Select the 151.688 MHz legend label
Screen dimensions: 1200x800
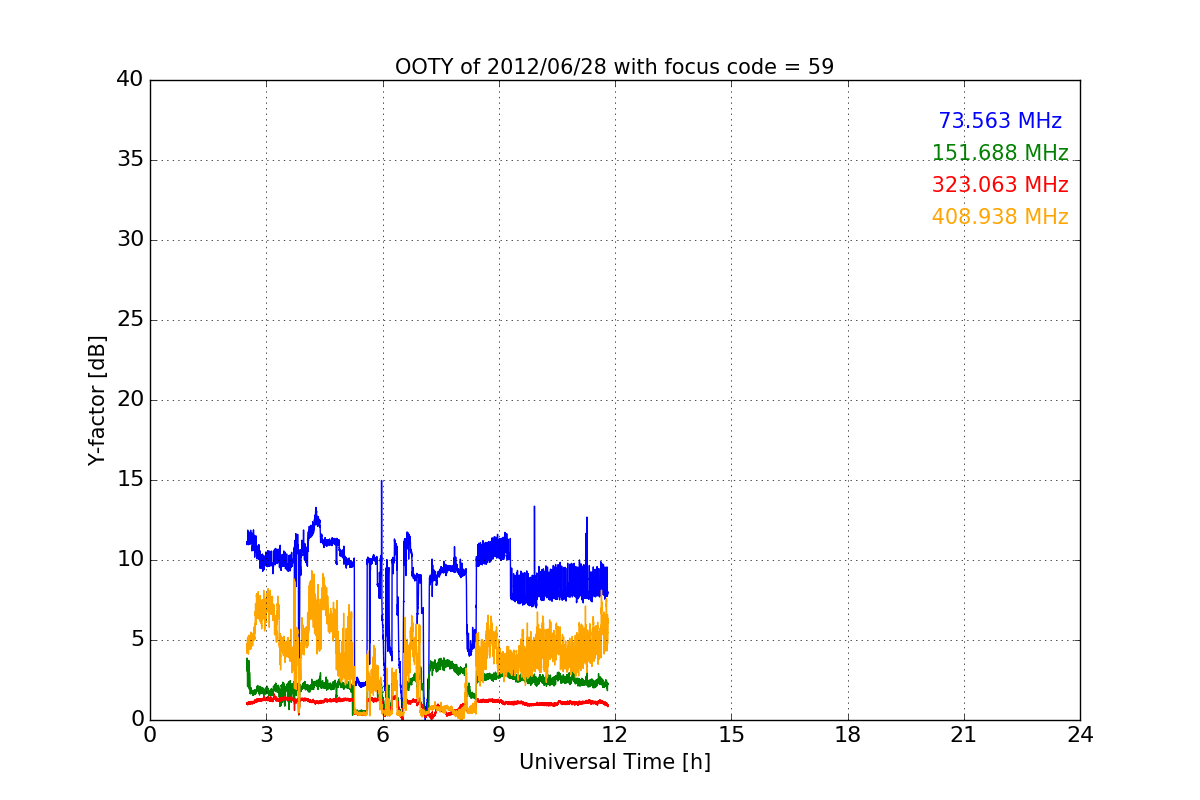(x=1000, y=153)
